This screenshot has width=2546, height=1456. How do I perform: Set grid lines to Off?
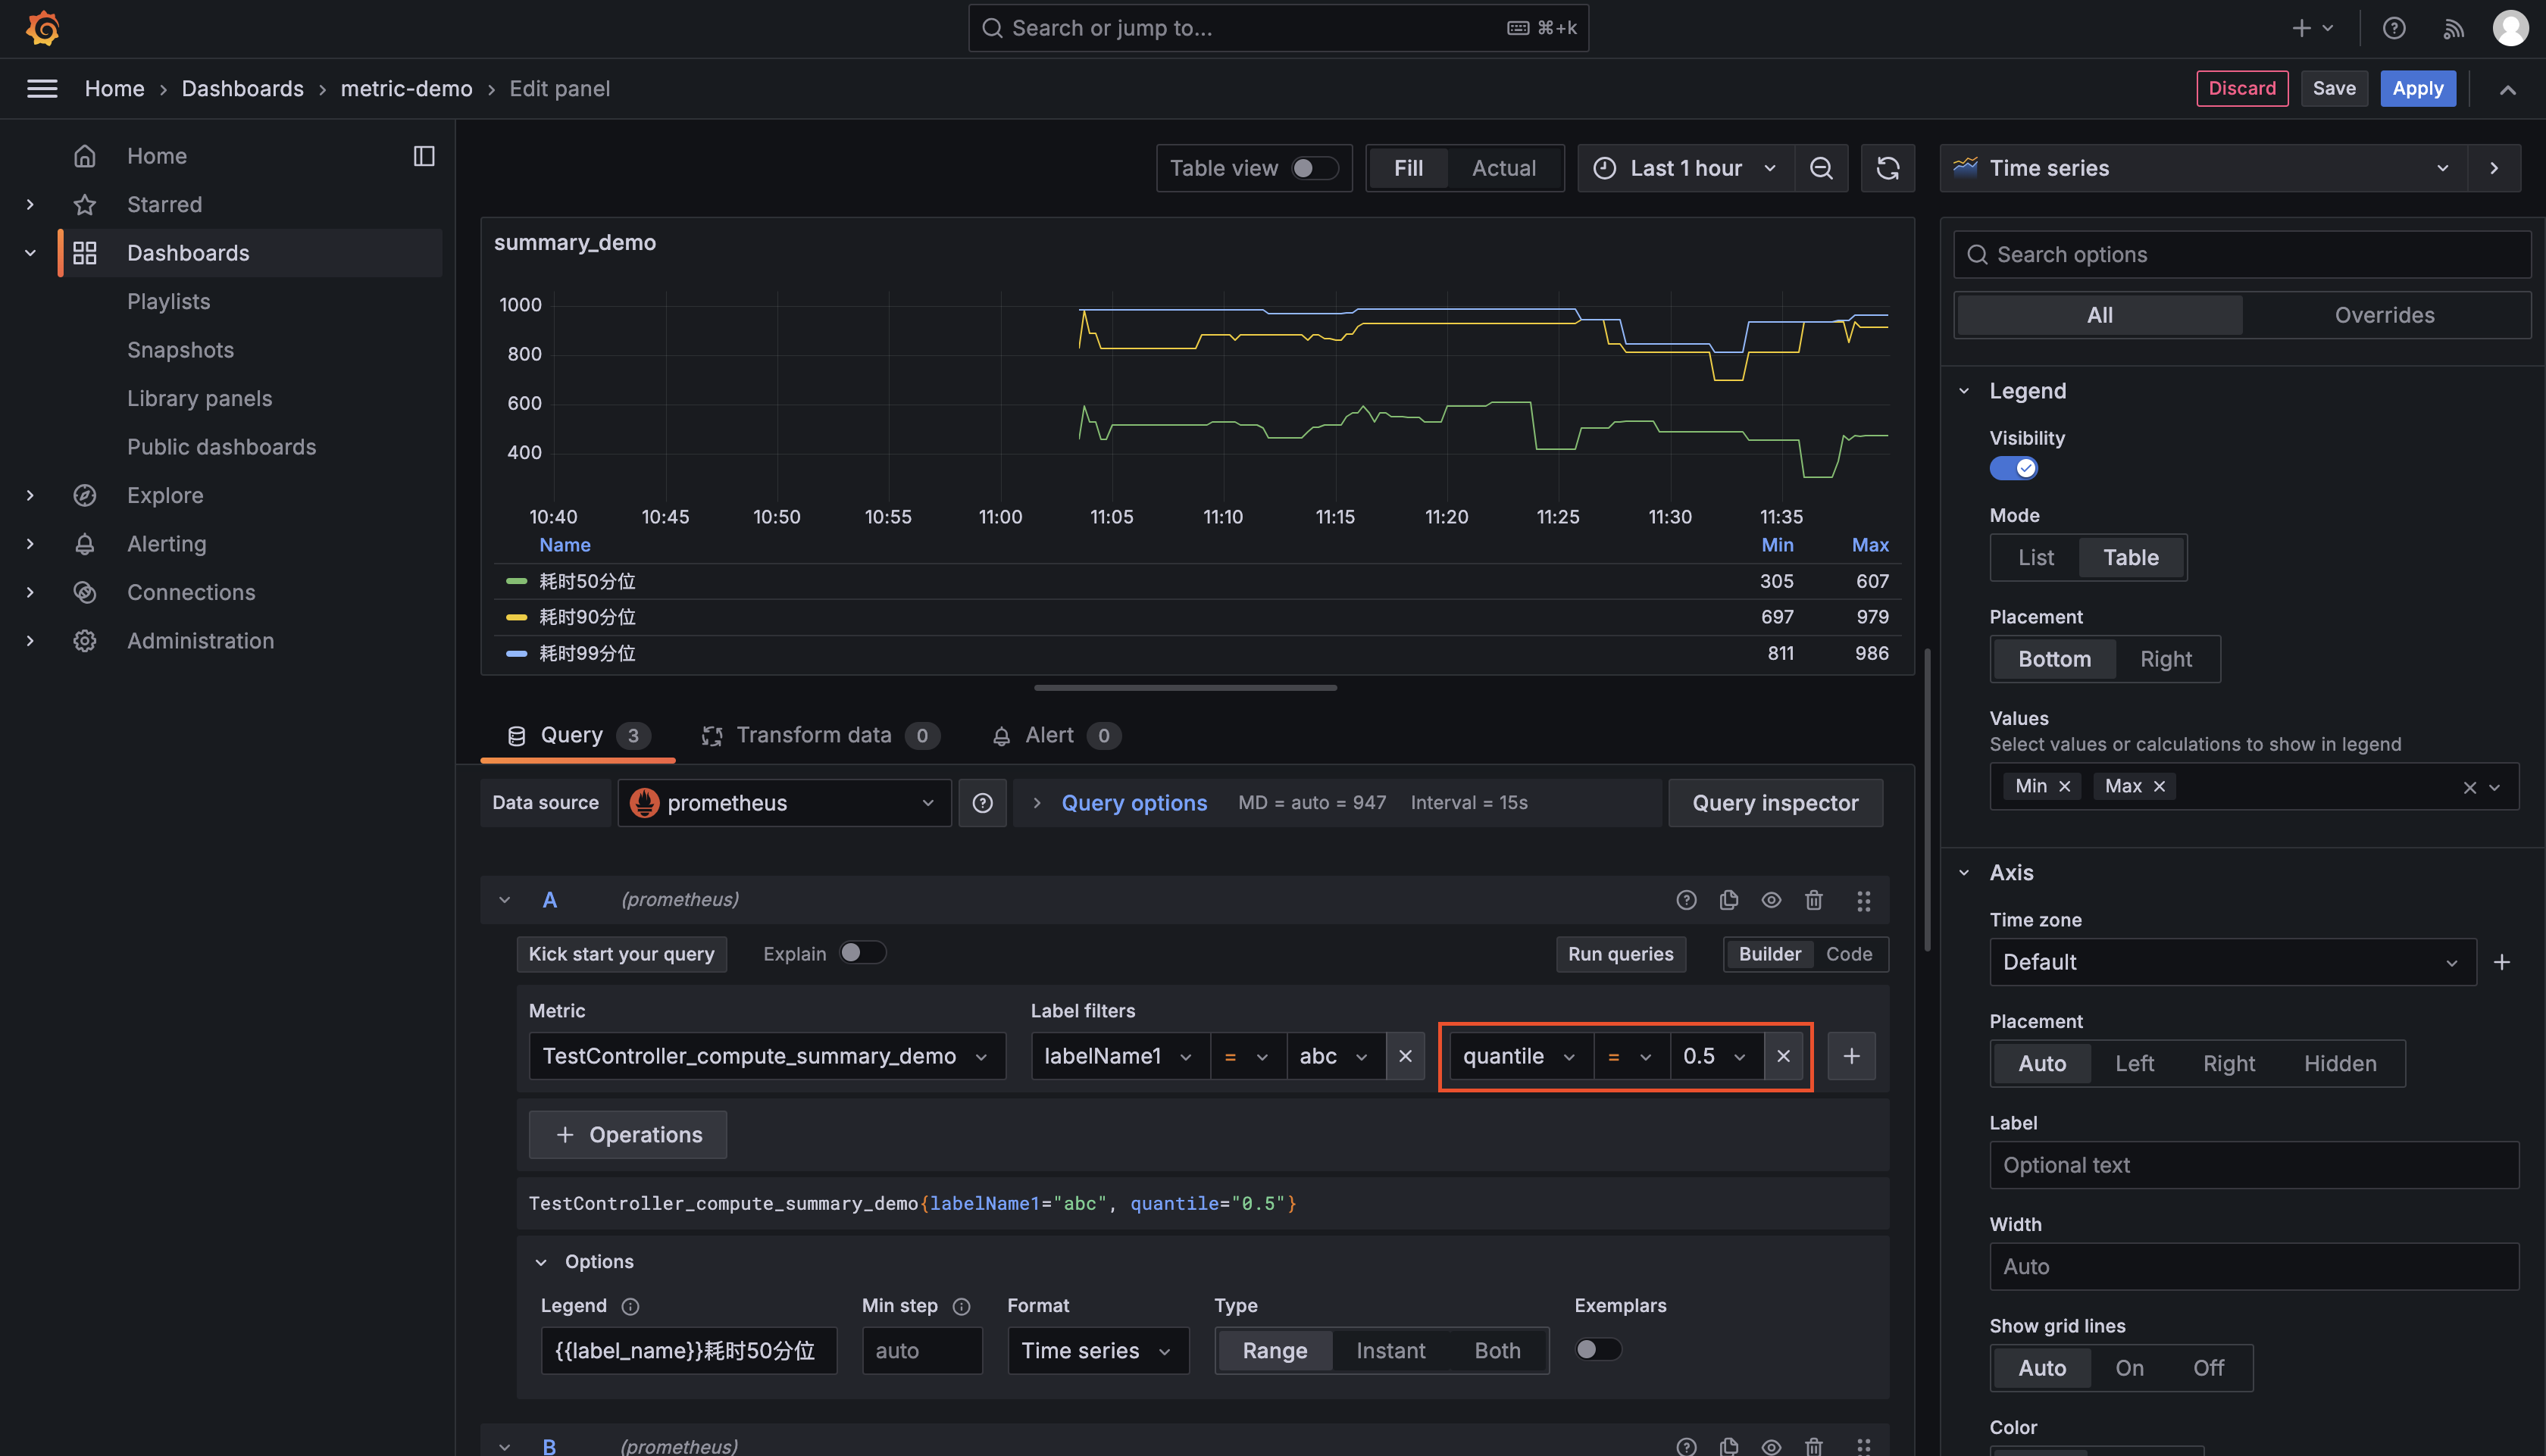tap(2208, 1368)
